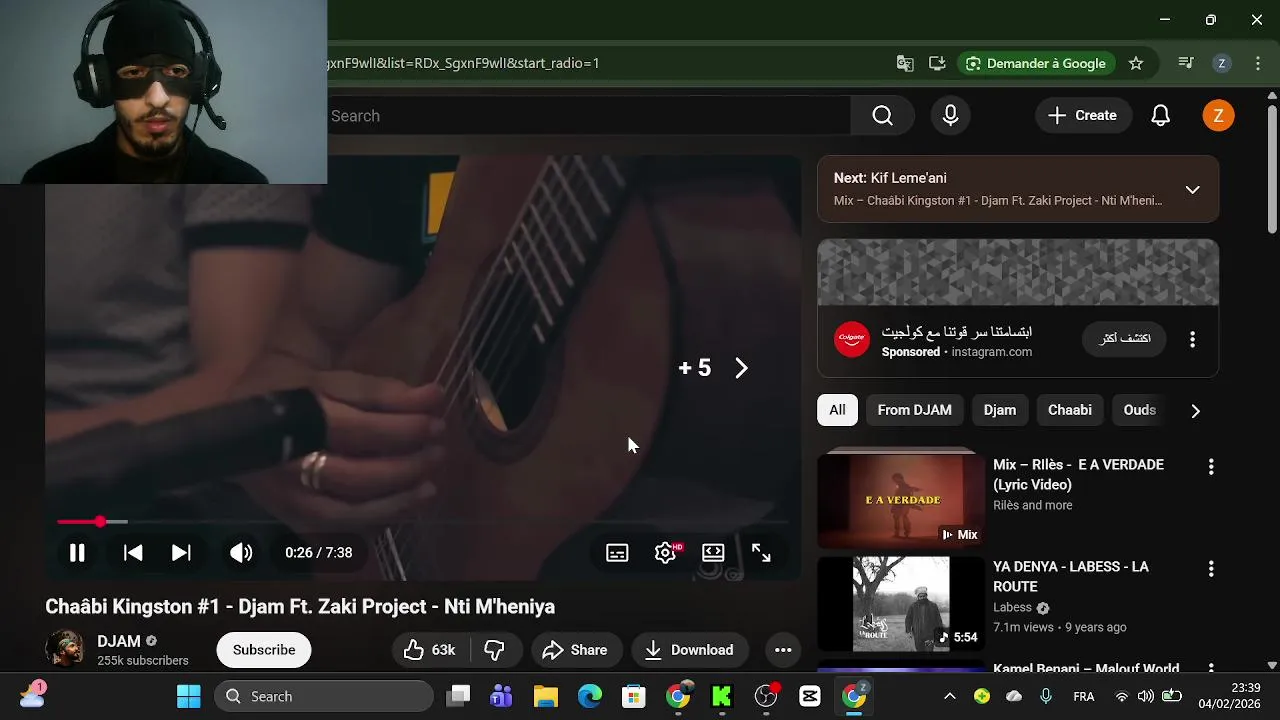Open video settings gear
Screen dimensions: 1280x720
(666, 552)
